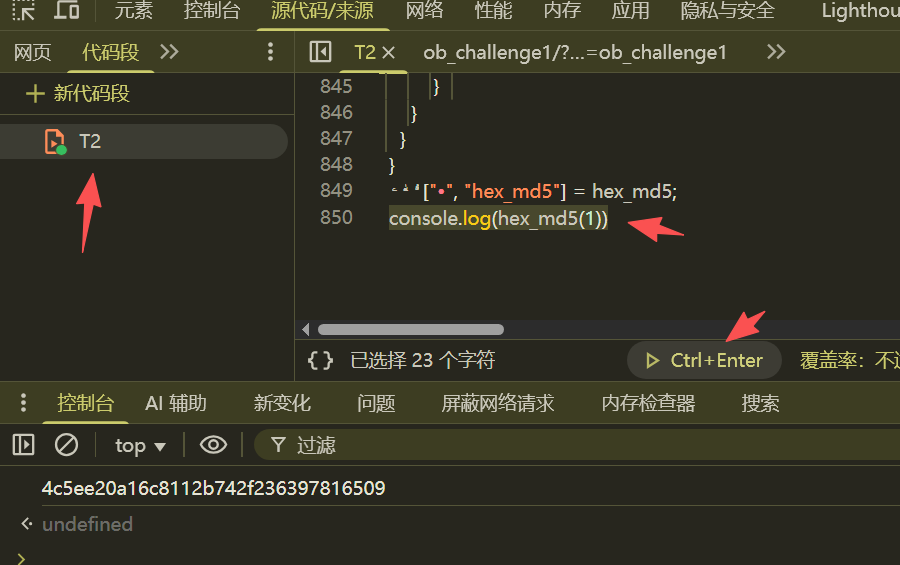Pretty print code with braces icon
Viewport: 900px width, 565px height.
[x=320, y=361]
